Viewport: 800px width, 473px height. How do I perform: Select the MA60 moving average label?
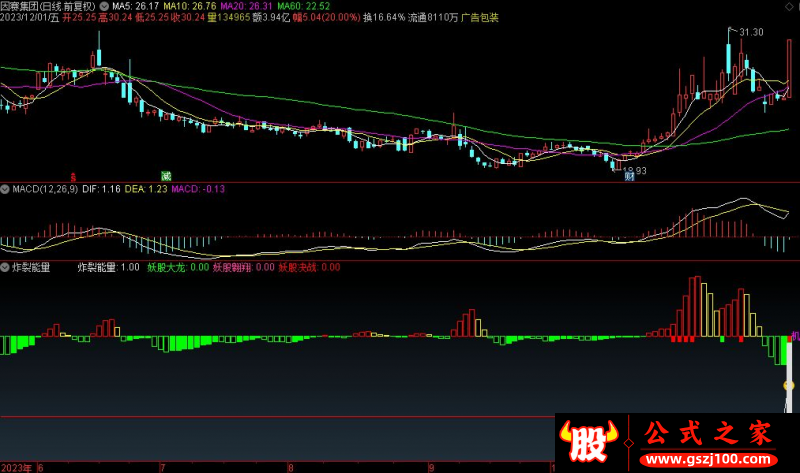[309, 5]
